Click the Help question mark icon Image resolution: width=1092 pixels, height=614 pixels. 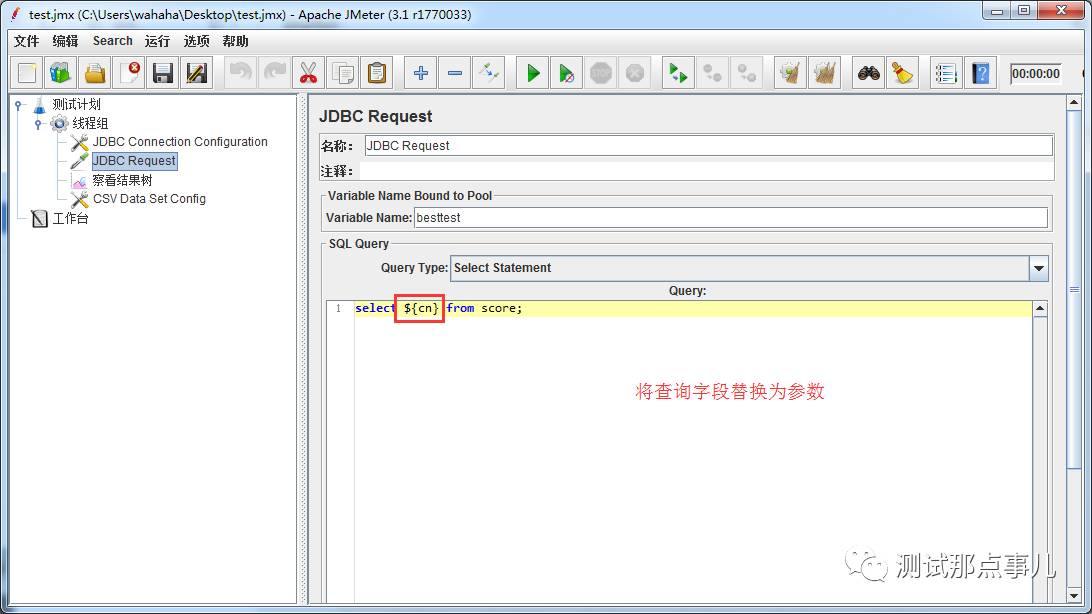[981, 73]
